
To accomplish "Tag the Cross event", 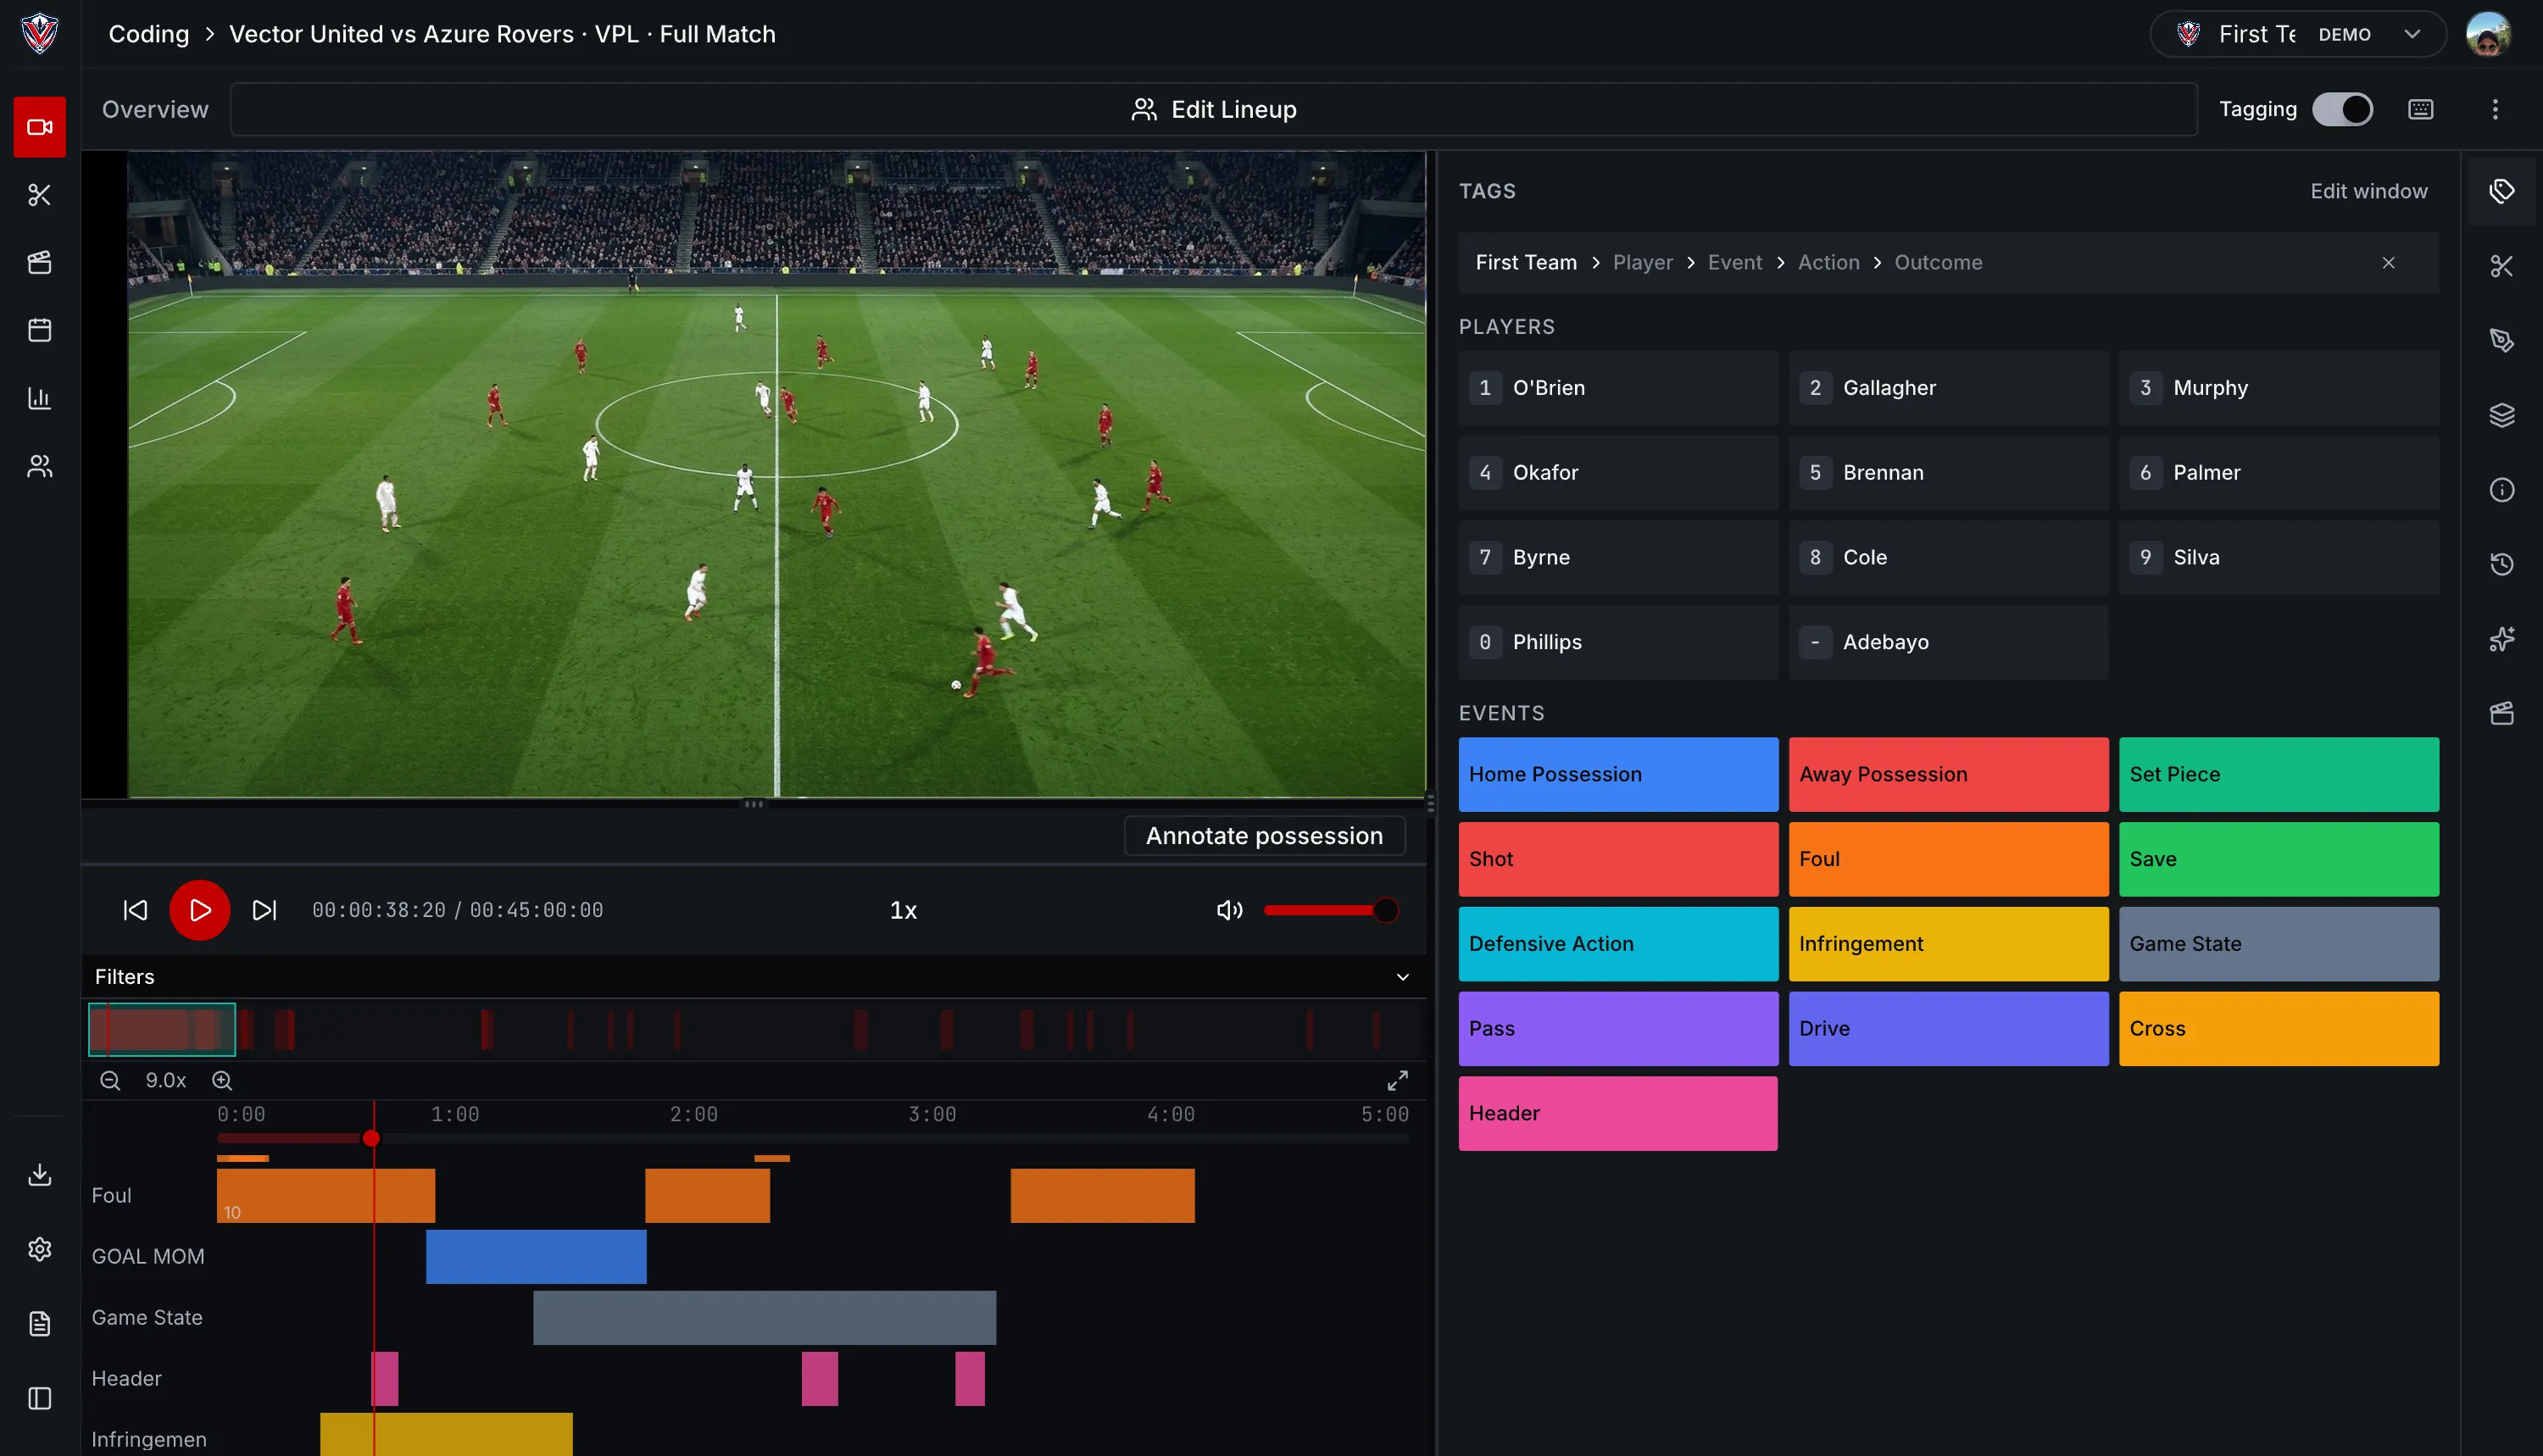I will pos(2278,1029).
